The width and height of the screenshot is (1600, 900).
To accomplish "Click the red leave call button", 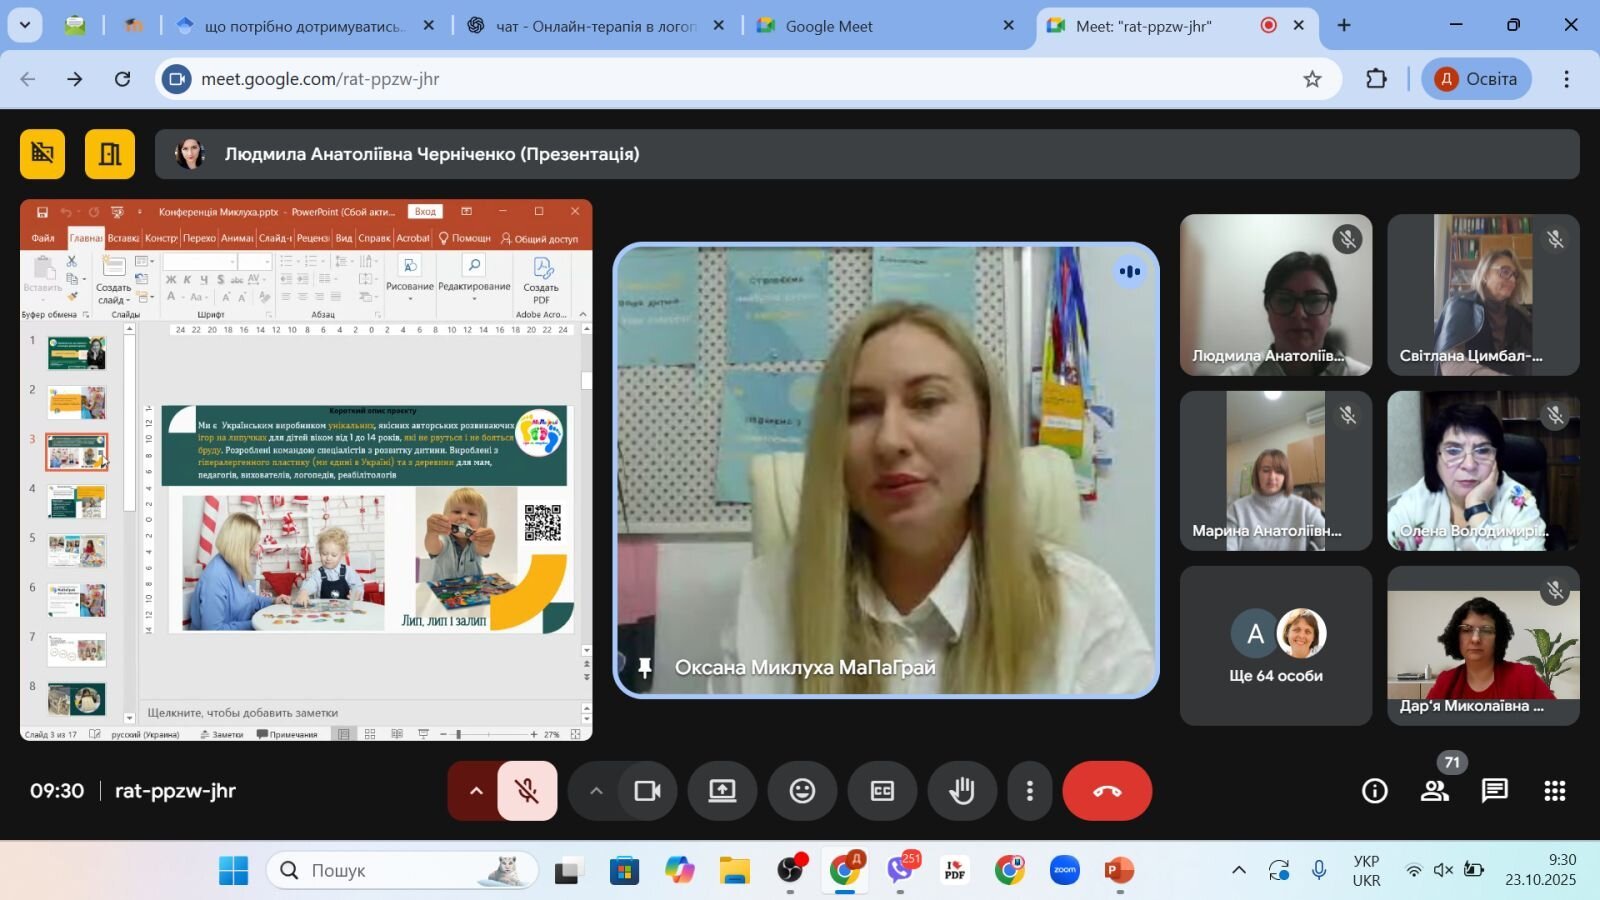I will tap(1107, 791).
